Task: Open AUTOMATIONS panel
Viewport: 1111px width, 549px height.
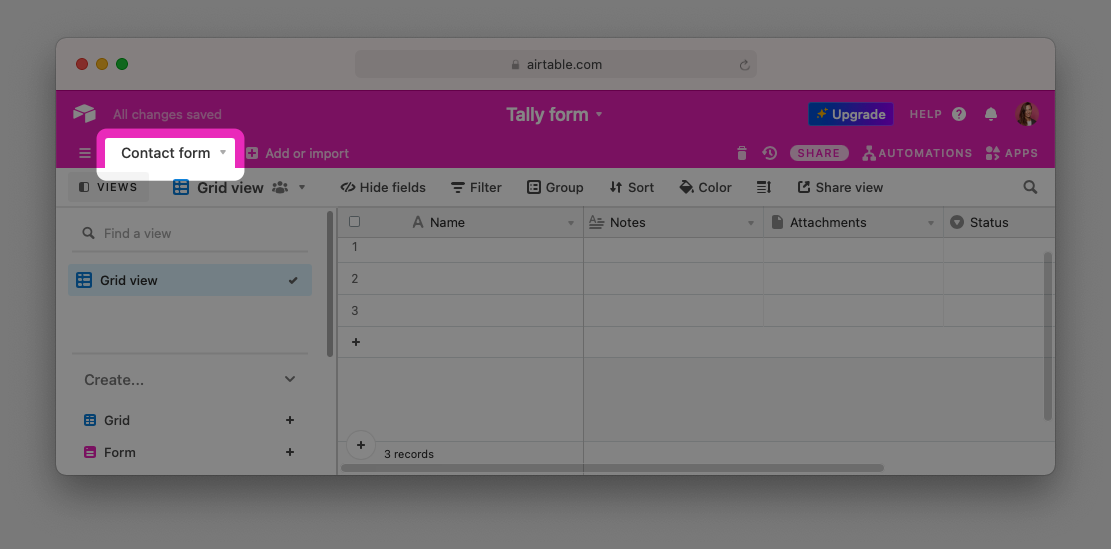Action: pos(917,153)
